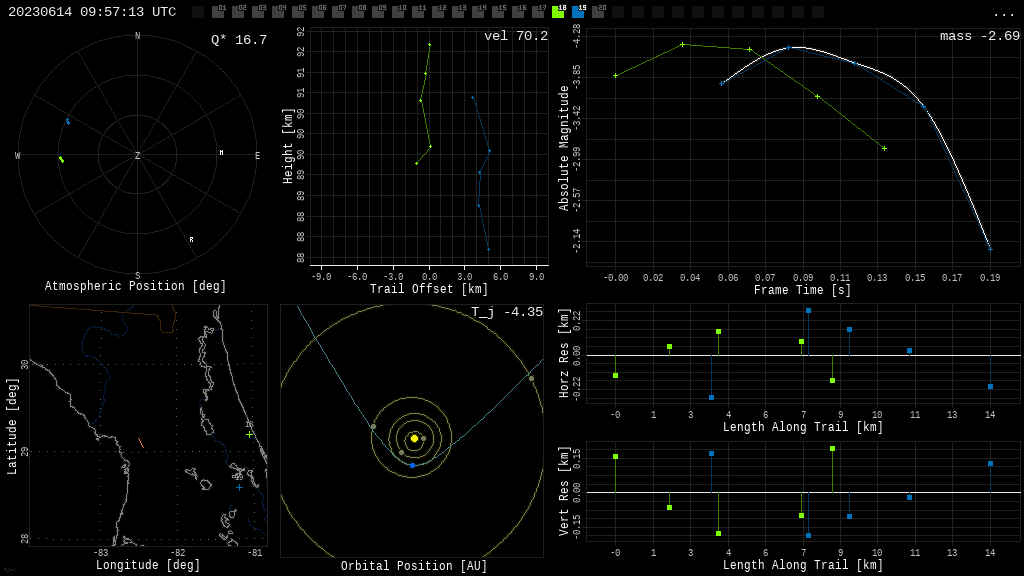Click the yellow Sun in orbital plot
This screenshot has height=576, width=1024.
click(414, 438)
